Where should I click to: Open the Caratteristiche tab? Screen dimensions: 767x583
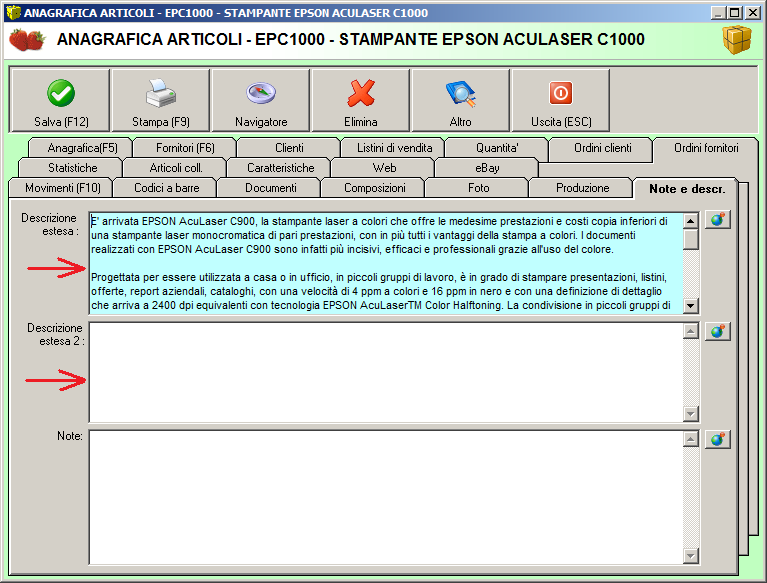[x=280, y=168]
